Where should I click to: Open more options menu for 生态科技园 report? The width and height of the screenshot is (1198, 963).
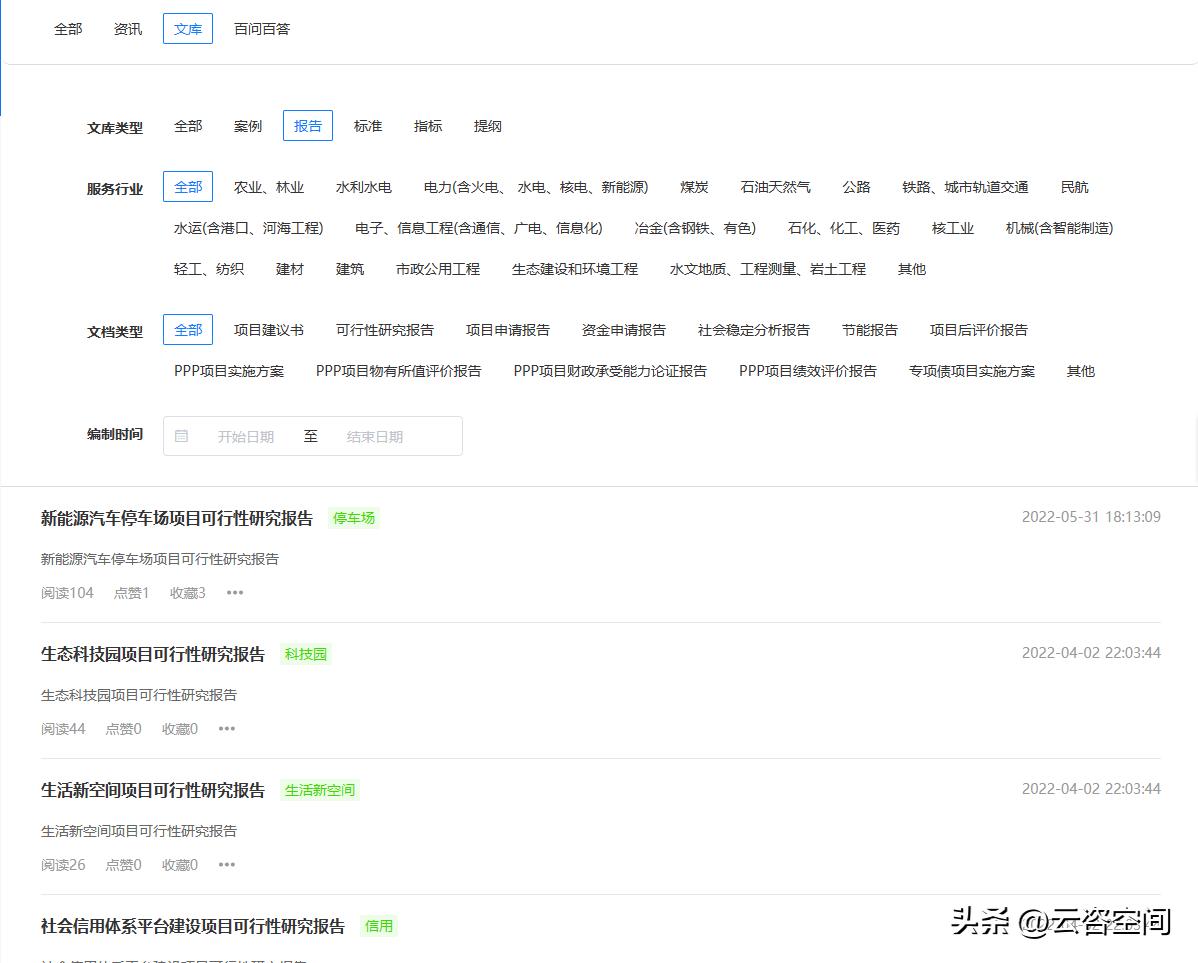tap(226, 728)
